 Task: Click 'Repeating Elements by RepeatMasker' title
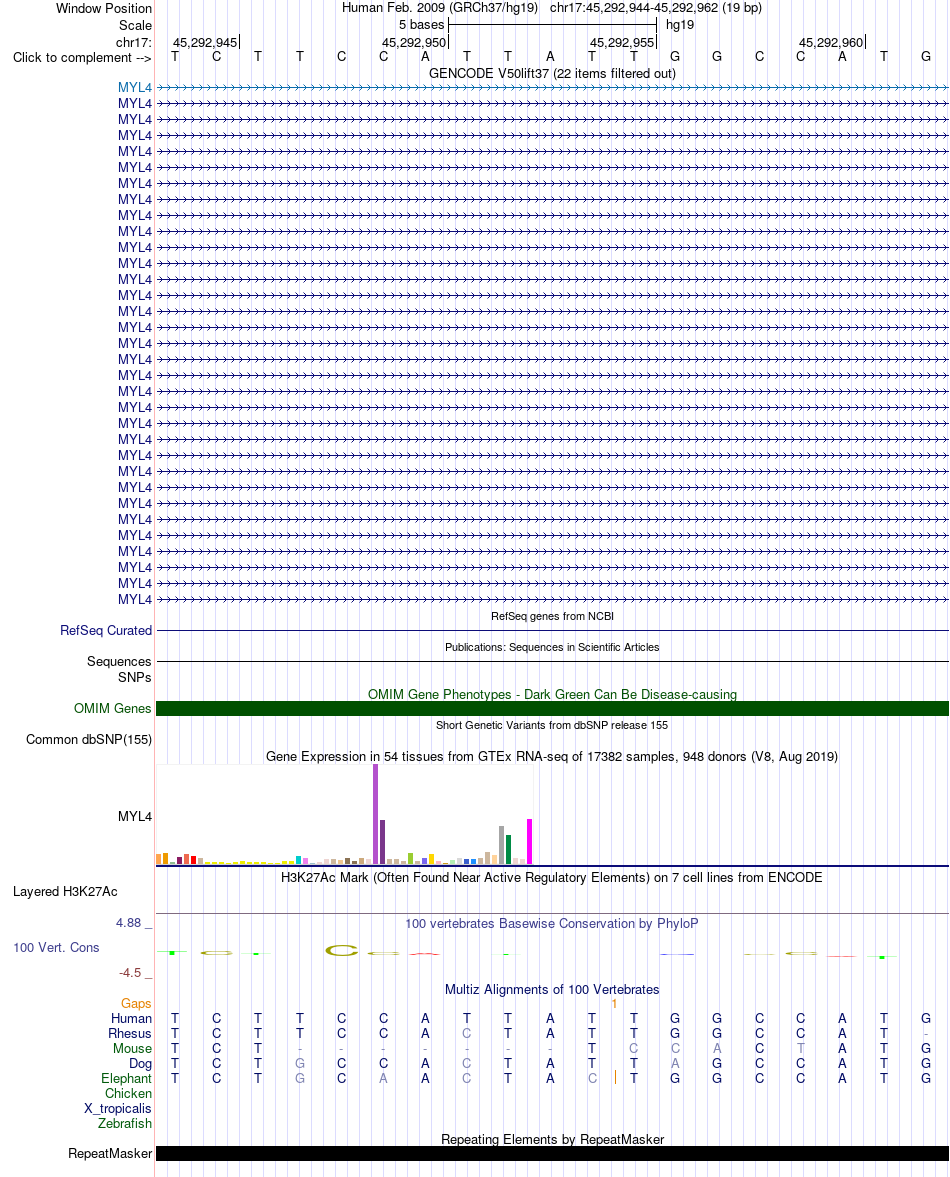552,1139
